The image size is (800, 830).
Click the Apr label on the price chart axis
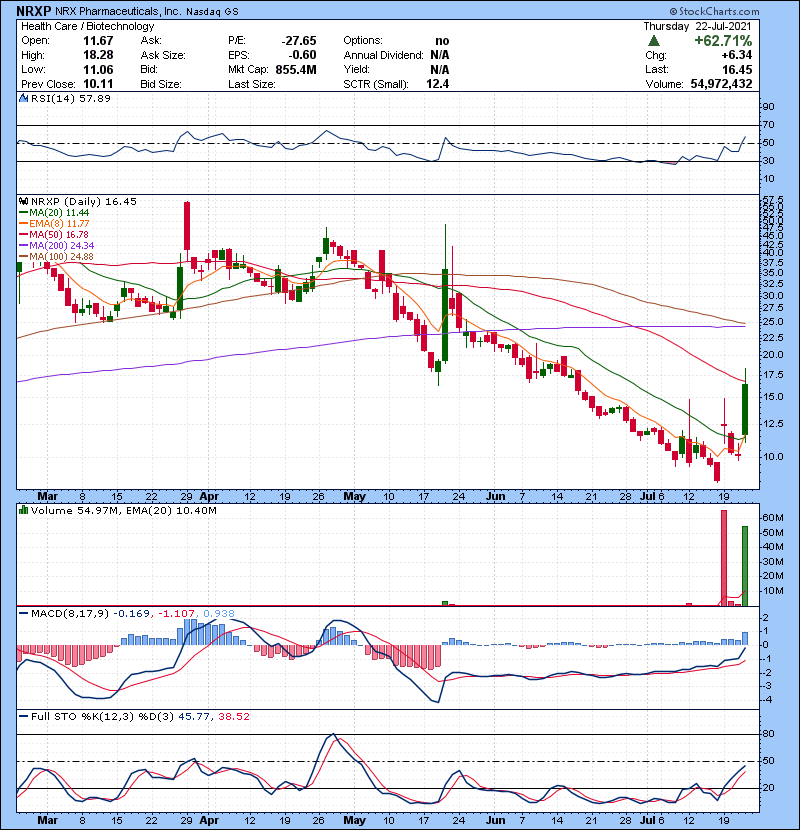tap(209, 497)
